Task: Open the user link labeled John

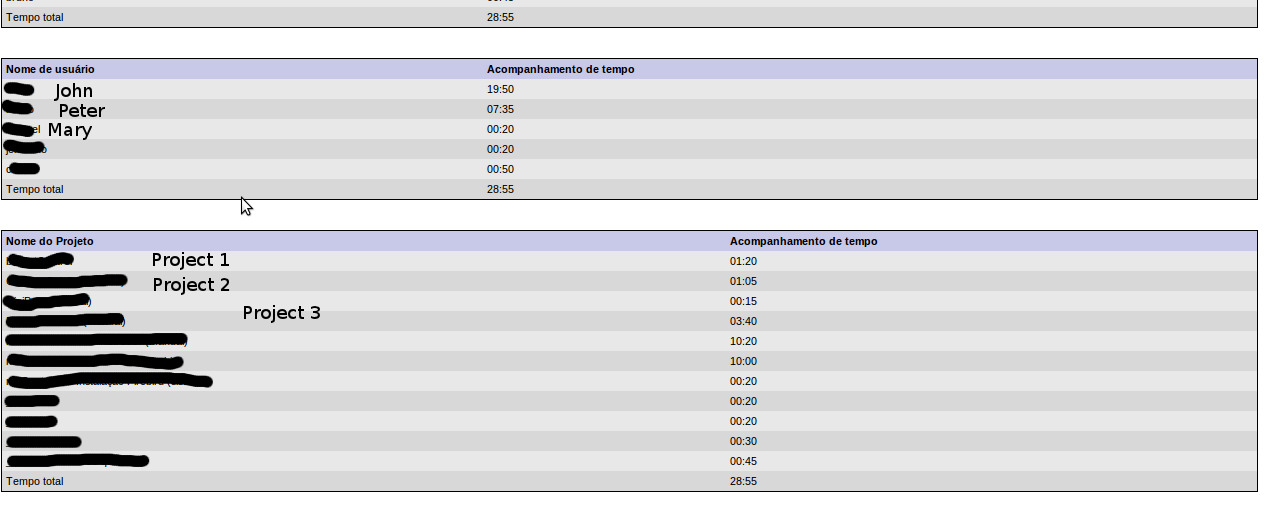Action: pyautogui.click(x=20, y=90)
